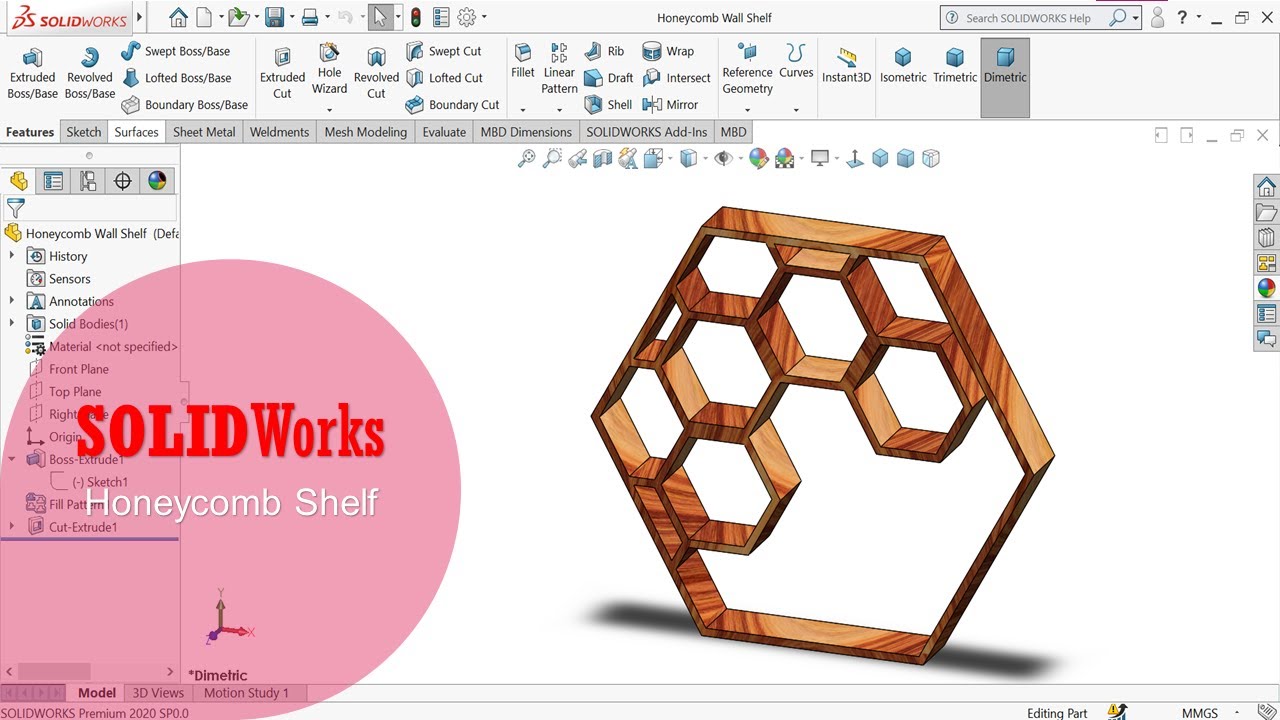Apply the Fillet tool
Image resolution: width=1280 pixels, height=720 pixels.
(x=522, y=62)
